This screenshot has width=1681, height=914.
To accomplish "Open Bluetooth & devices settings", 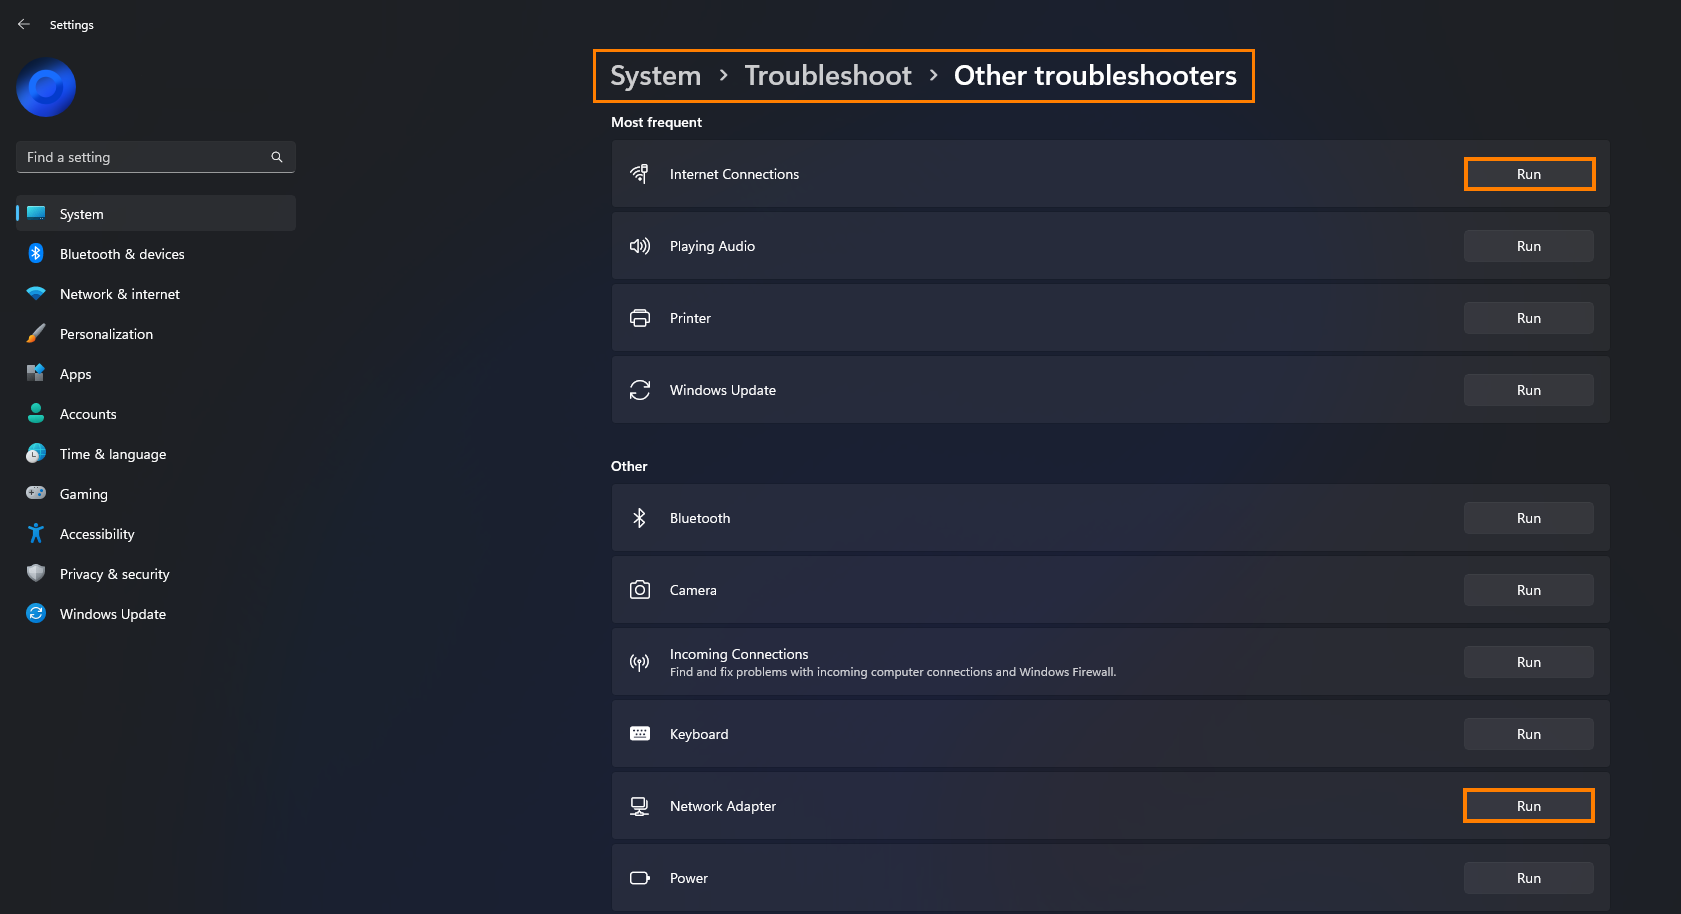I will [156, 254].
